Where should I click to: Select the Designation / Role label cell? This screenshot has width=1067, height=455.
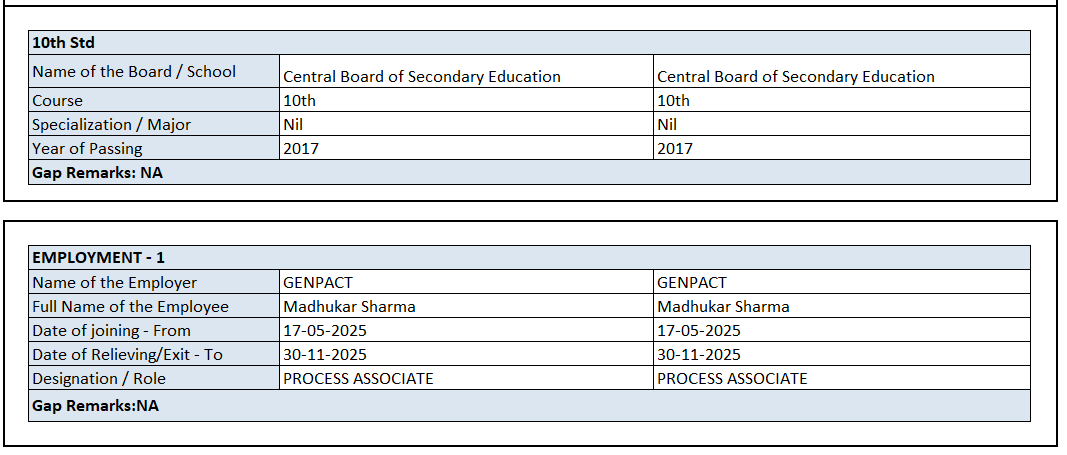pos(99,379)
